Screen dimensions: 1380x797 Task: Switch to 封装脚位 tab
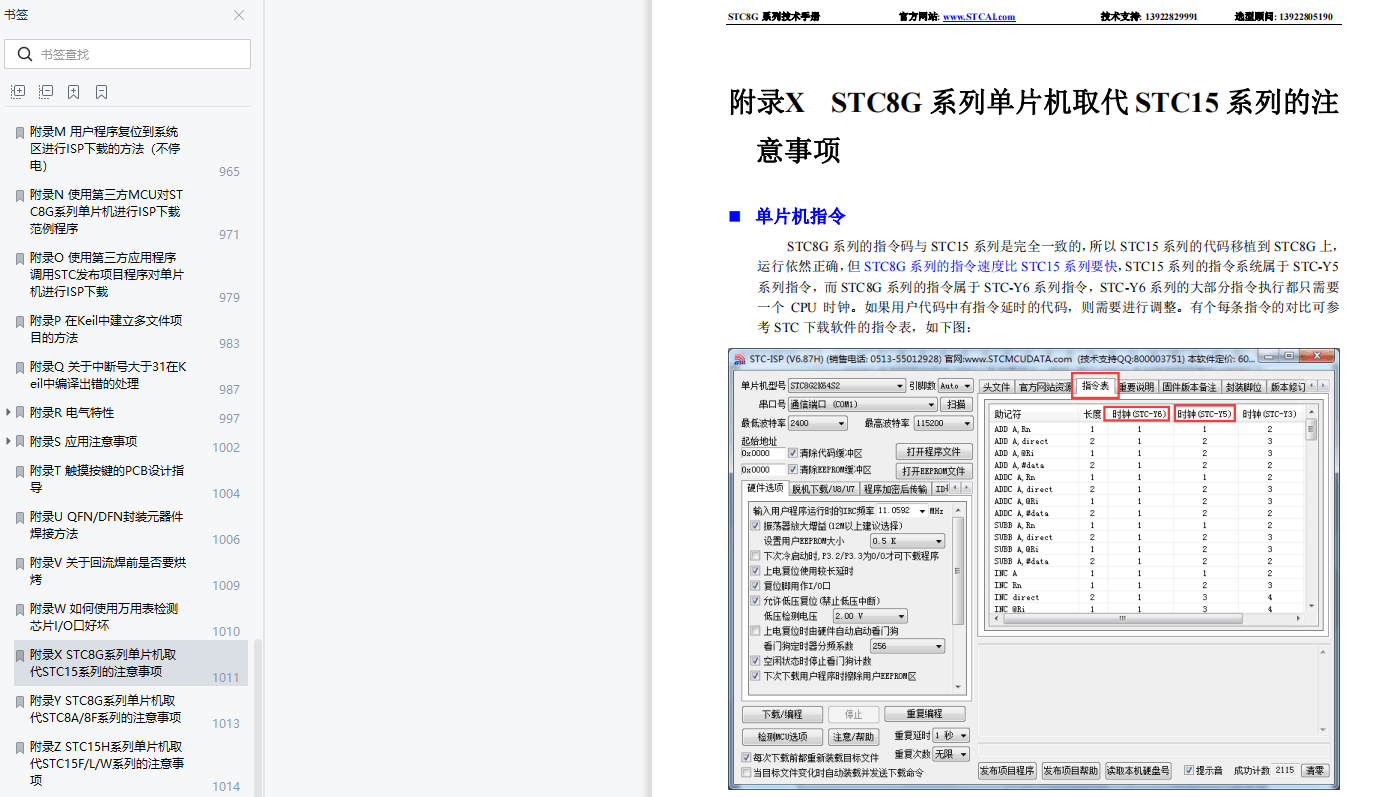1243,387
